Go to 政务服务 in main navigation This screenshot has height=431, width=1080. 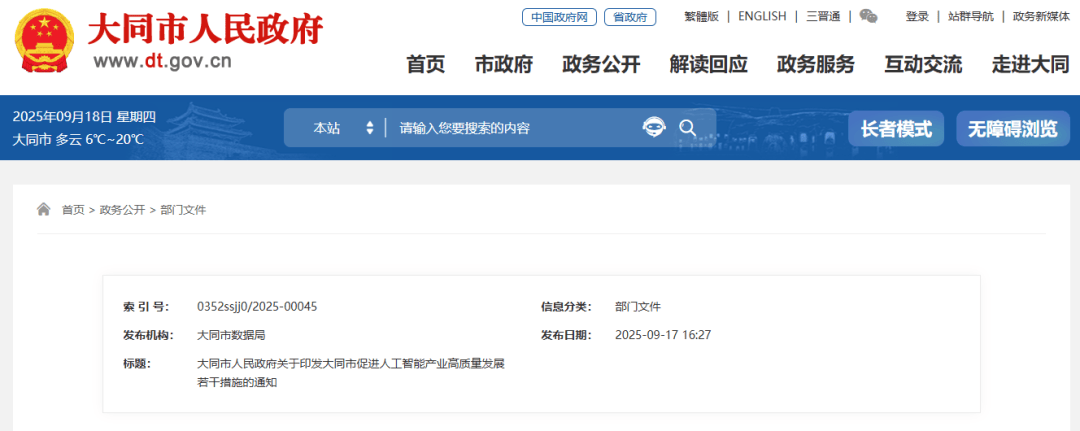[815, 65]
